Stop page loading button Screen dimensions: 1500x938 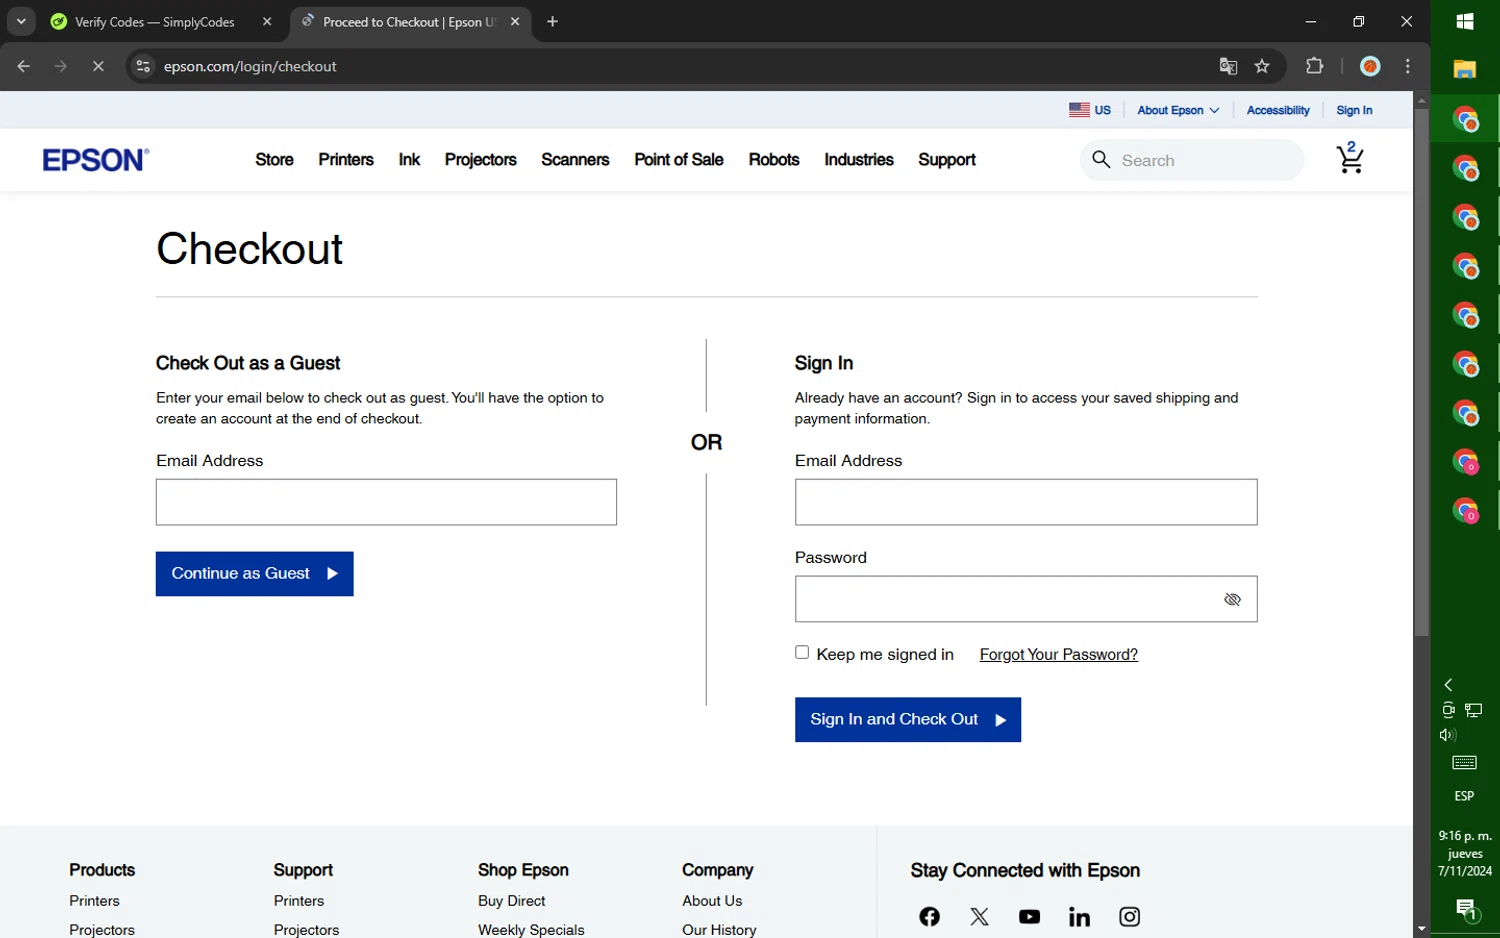click(98, 67)
